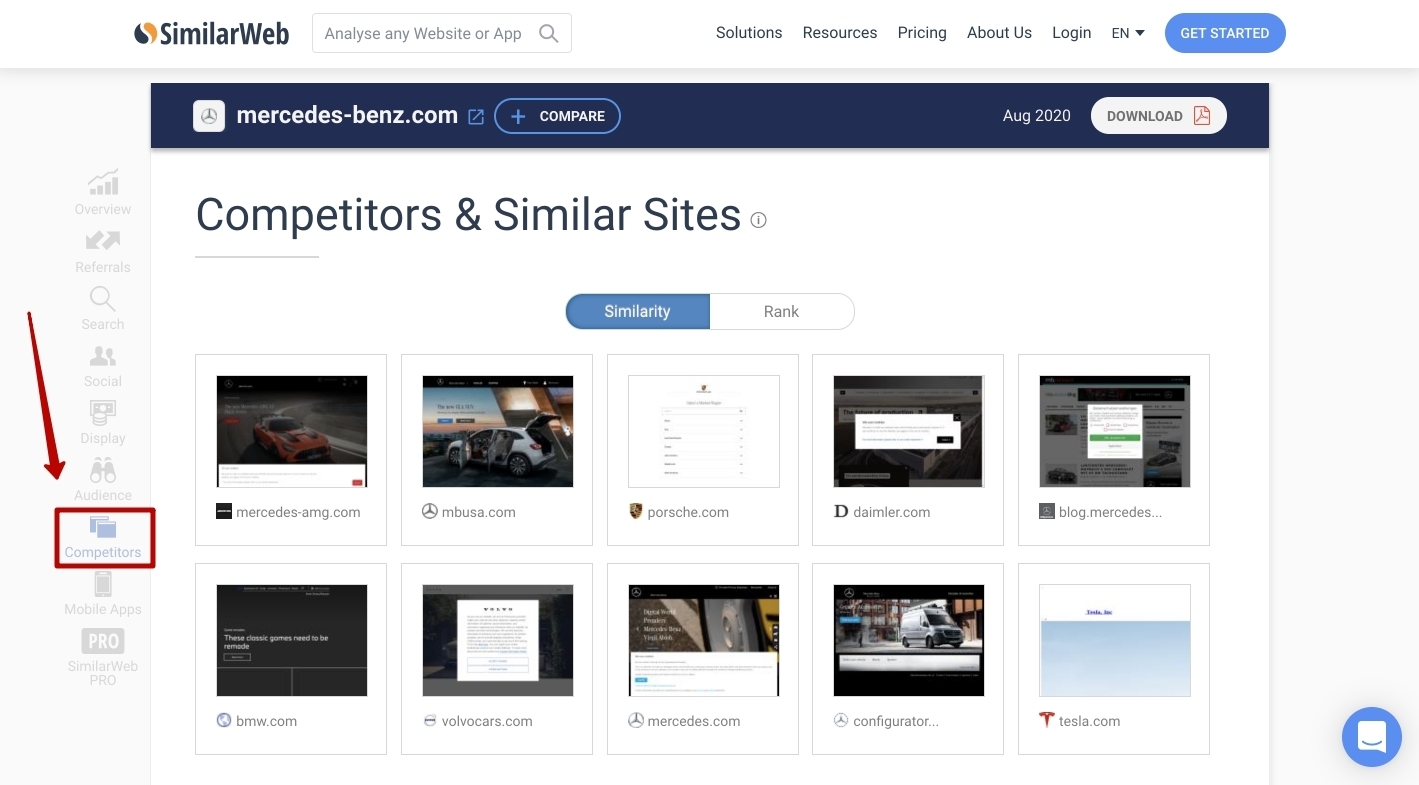
Task: Open the Solutions menu
Action: (x=749, y=33)
